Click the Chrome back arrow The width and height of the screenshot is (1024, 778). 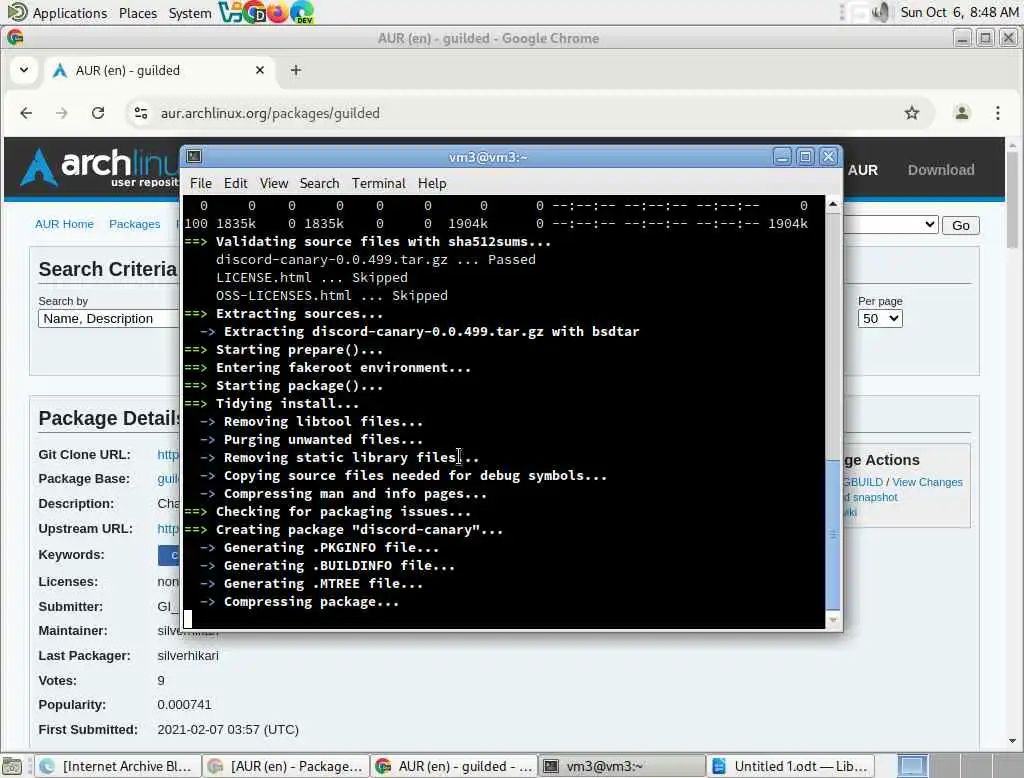pos(26,113)
